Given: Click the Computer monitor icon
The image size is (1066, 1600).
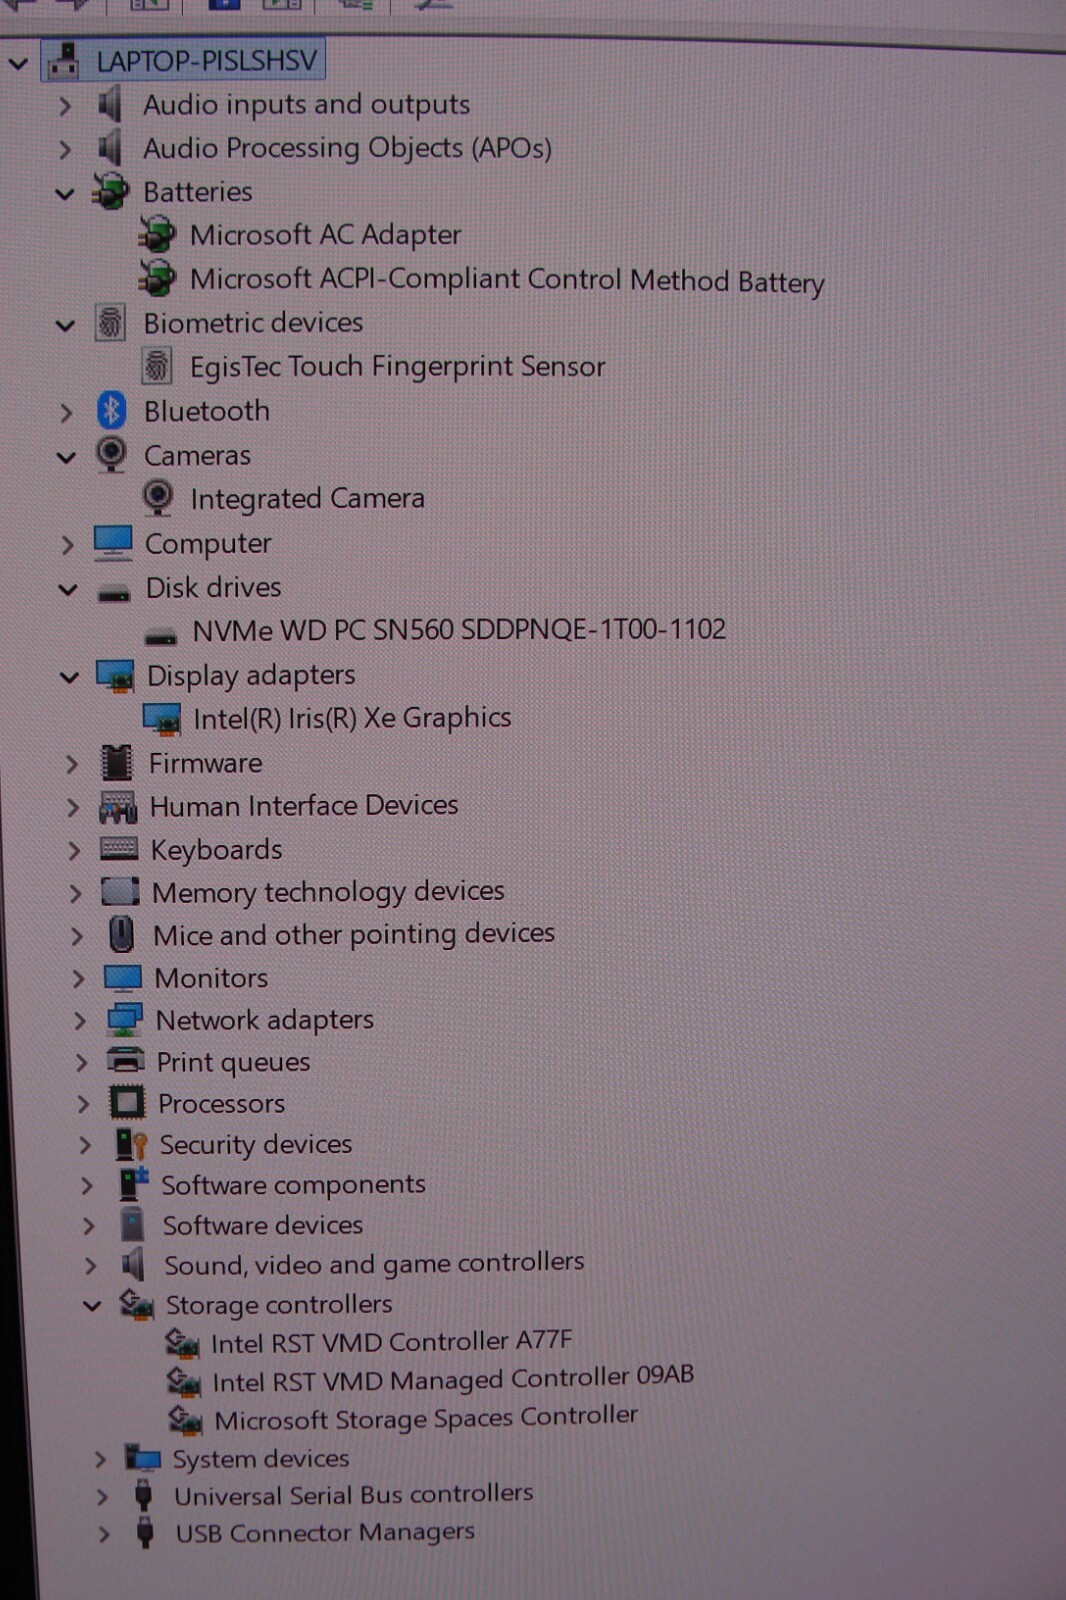Looking at the screenshot, I should point(113,543).
